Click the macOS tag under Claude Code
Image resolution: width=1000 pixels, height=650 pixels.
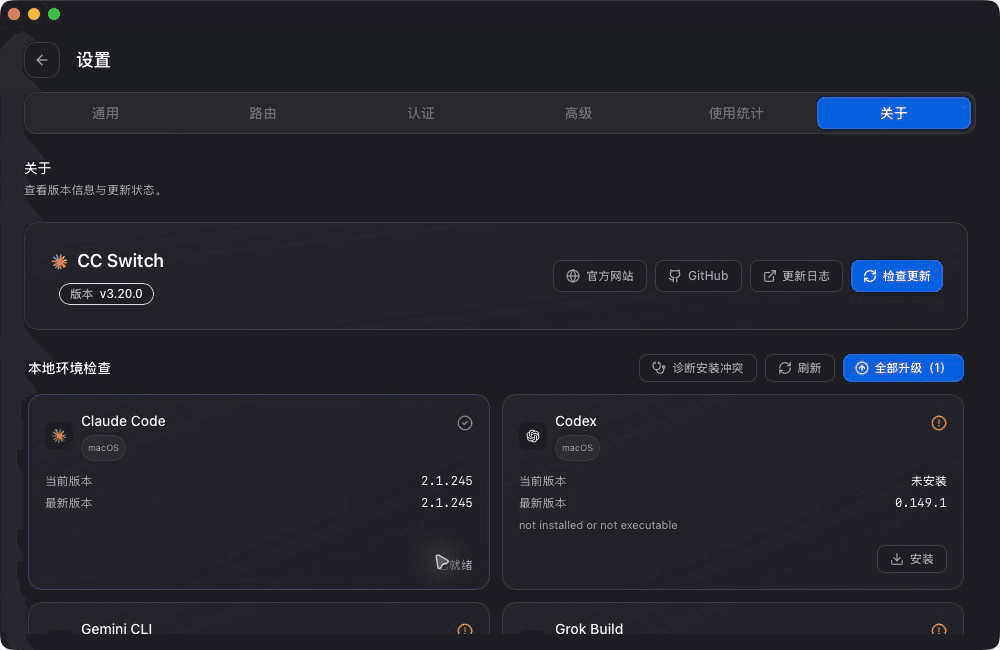click(103, 448)
